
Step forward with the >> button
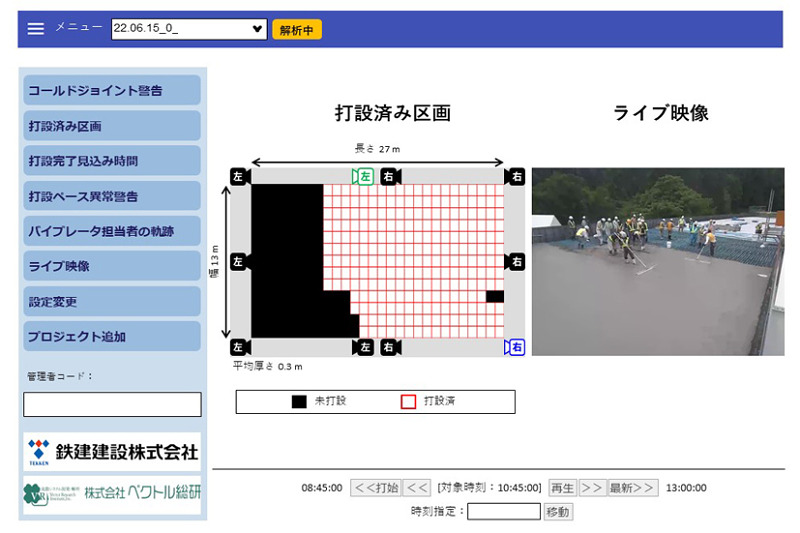592,488
